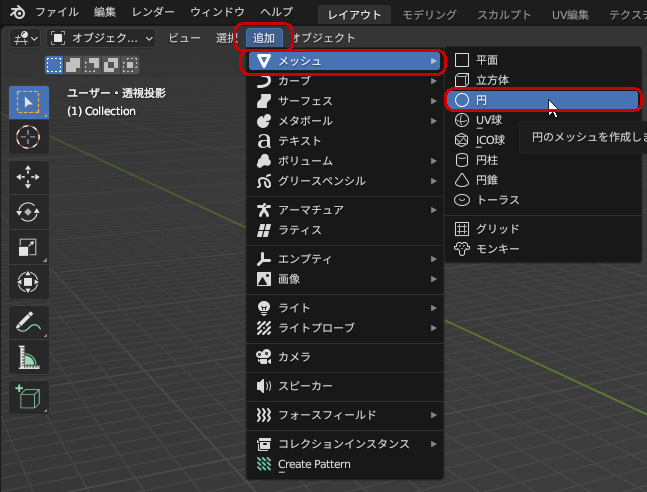Expand the ライト submenu
The height and width of the screenshot is (492, 647).
tap(345, 308)
